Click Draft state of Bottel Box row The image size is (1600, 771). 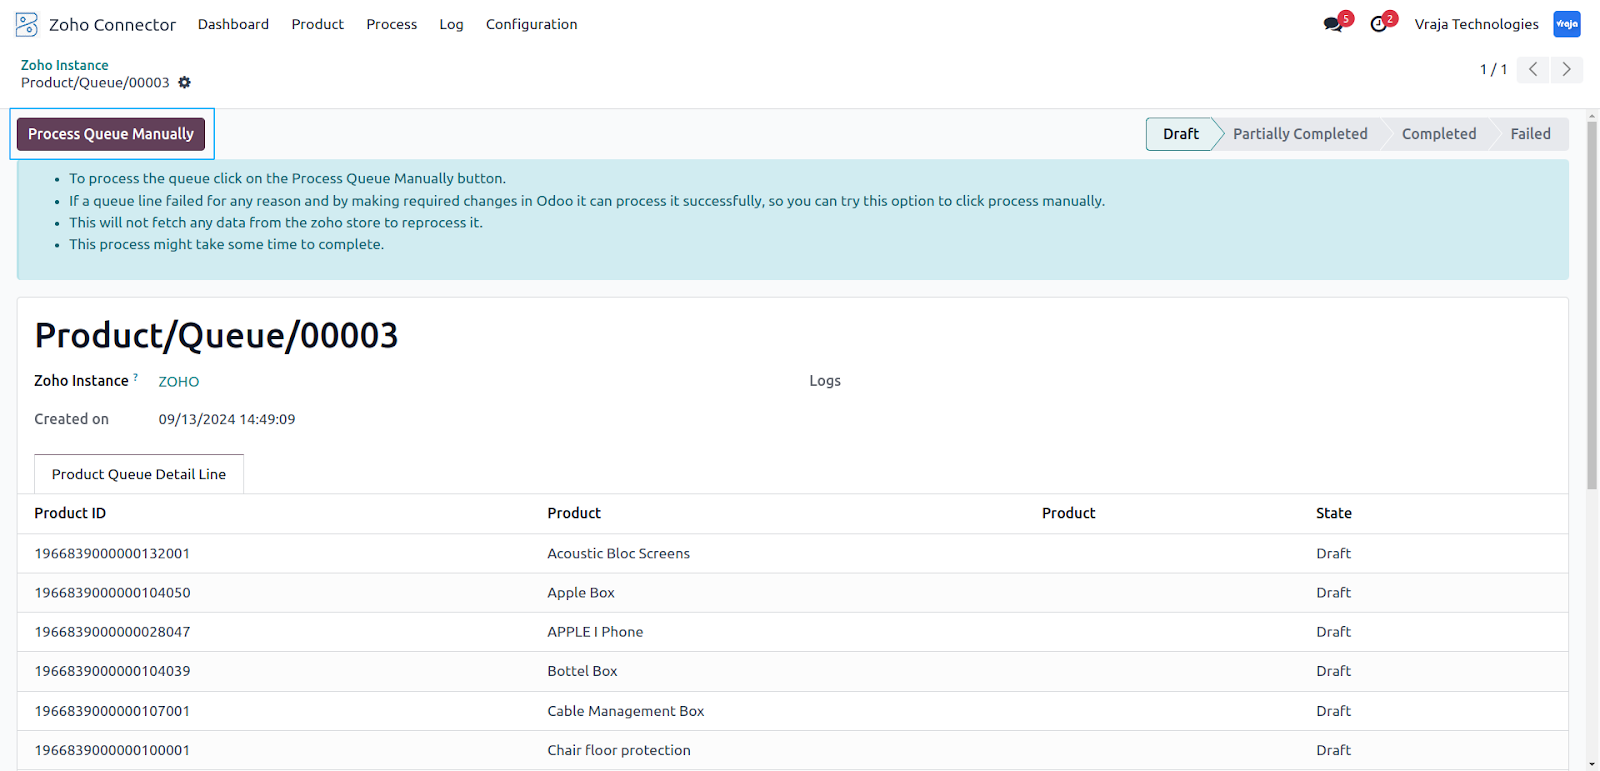pos(1333,671)
